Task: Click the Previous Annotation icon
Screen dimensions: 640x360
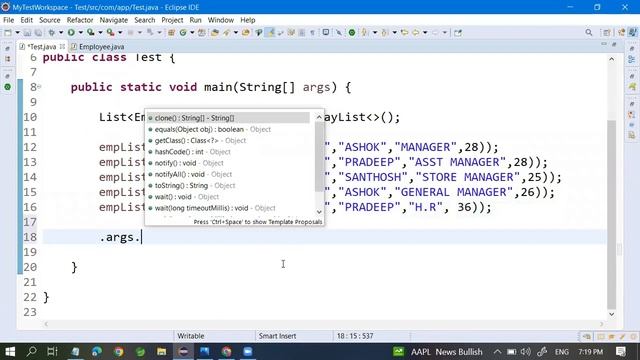Action: point(384,33)
